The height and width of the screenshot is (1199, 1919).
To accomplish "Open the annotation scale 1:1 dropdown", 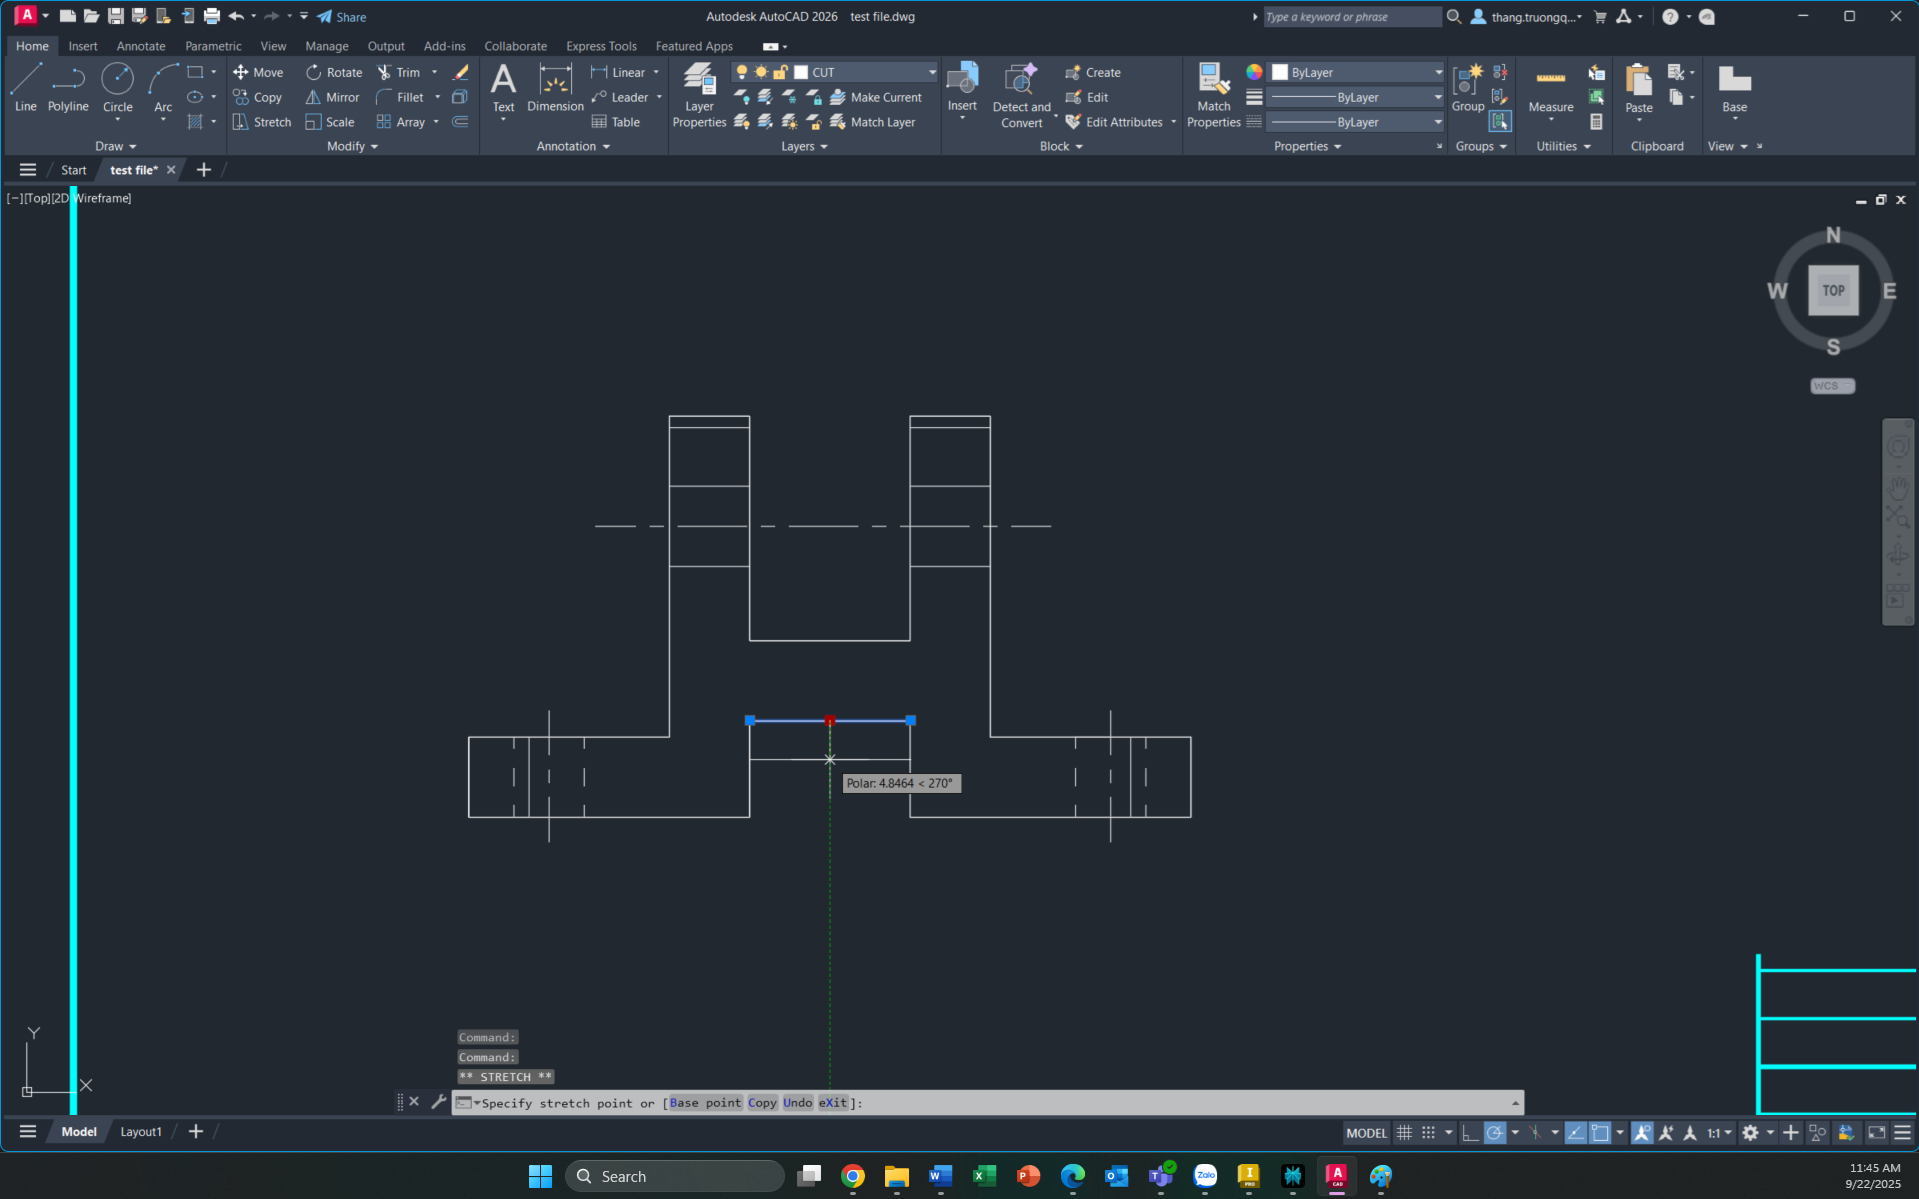I will pyautogui.click(x=1719, y=1132).
